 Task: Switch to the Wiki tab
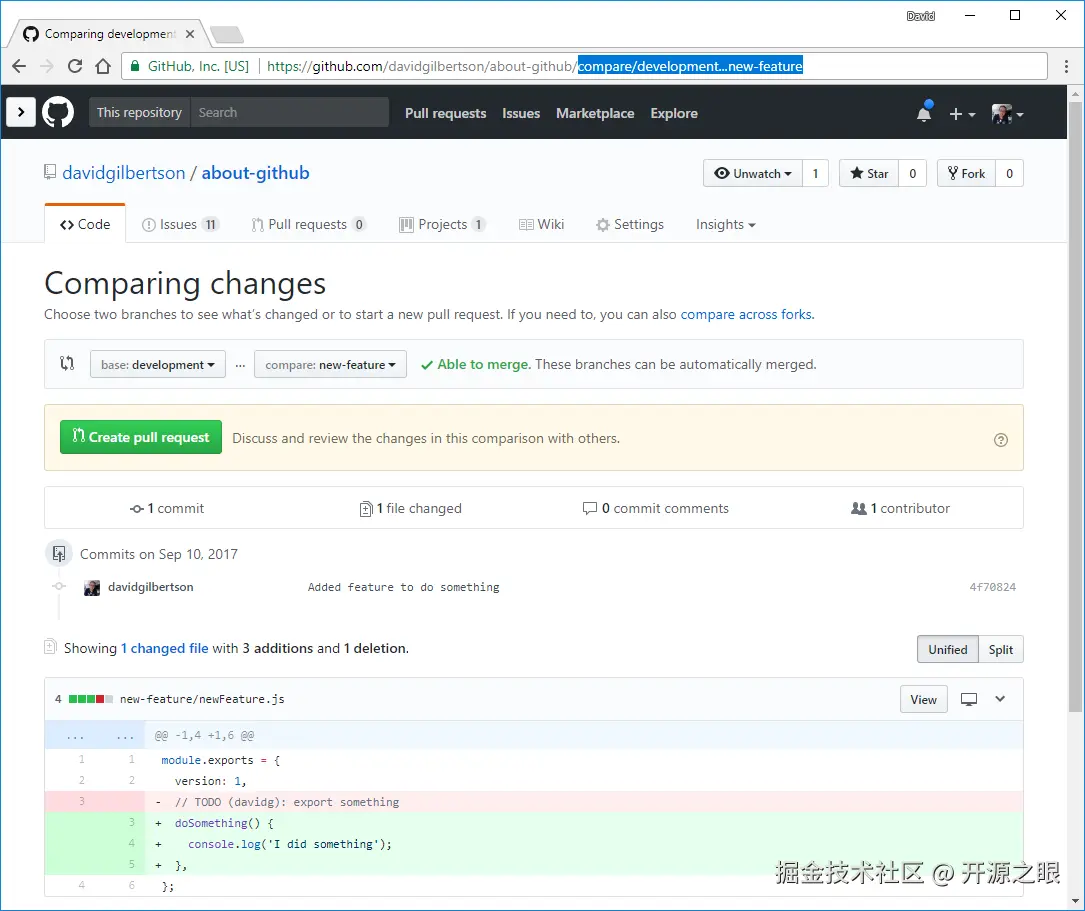[x=541, y=225]
